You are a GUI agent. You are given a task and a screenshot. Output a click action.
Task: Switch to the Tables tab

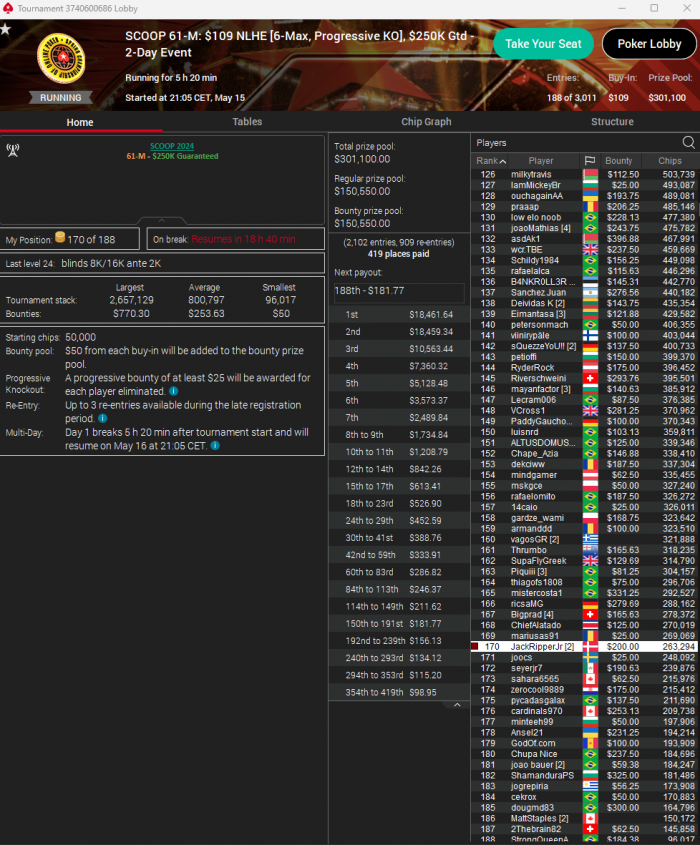247,122
